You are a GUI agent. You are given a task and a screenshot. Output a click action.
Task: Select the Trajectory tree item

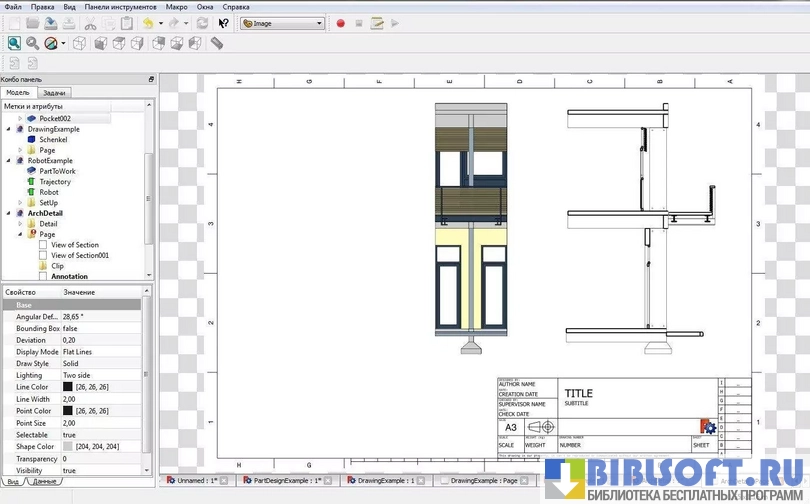click(x=55, y=182)
